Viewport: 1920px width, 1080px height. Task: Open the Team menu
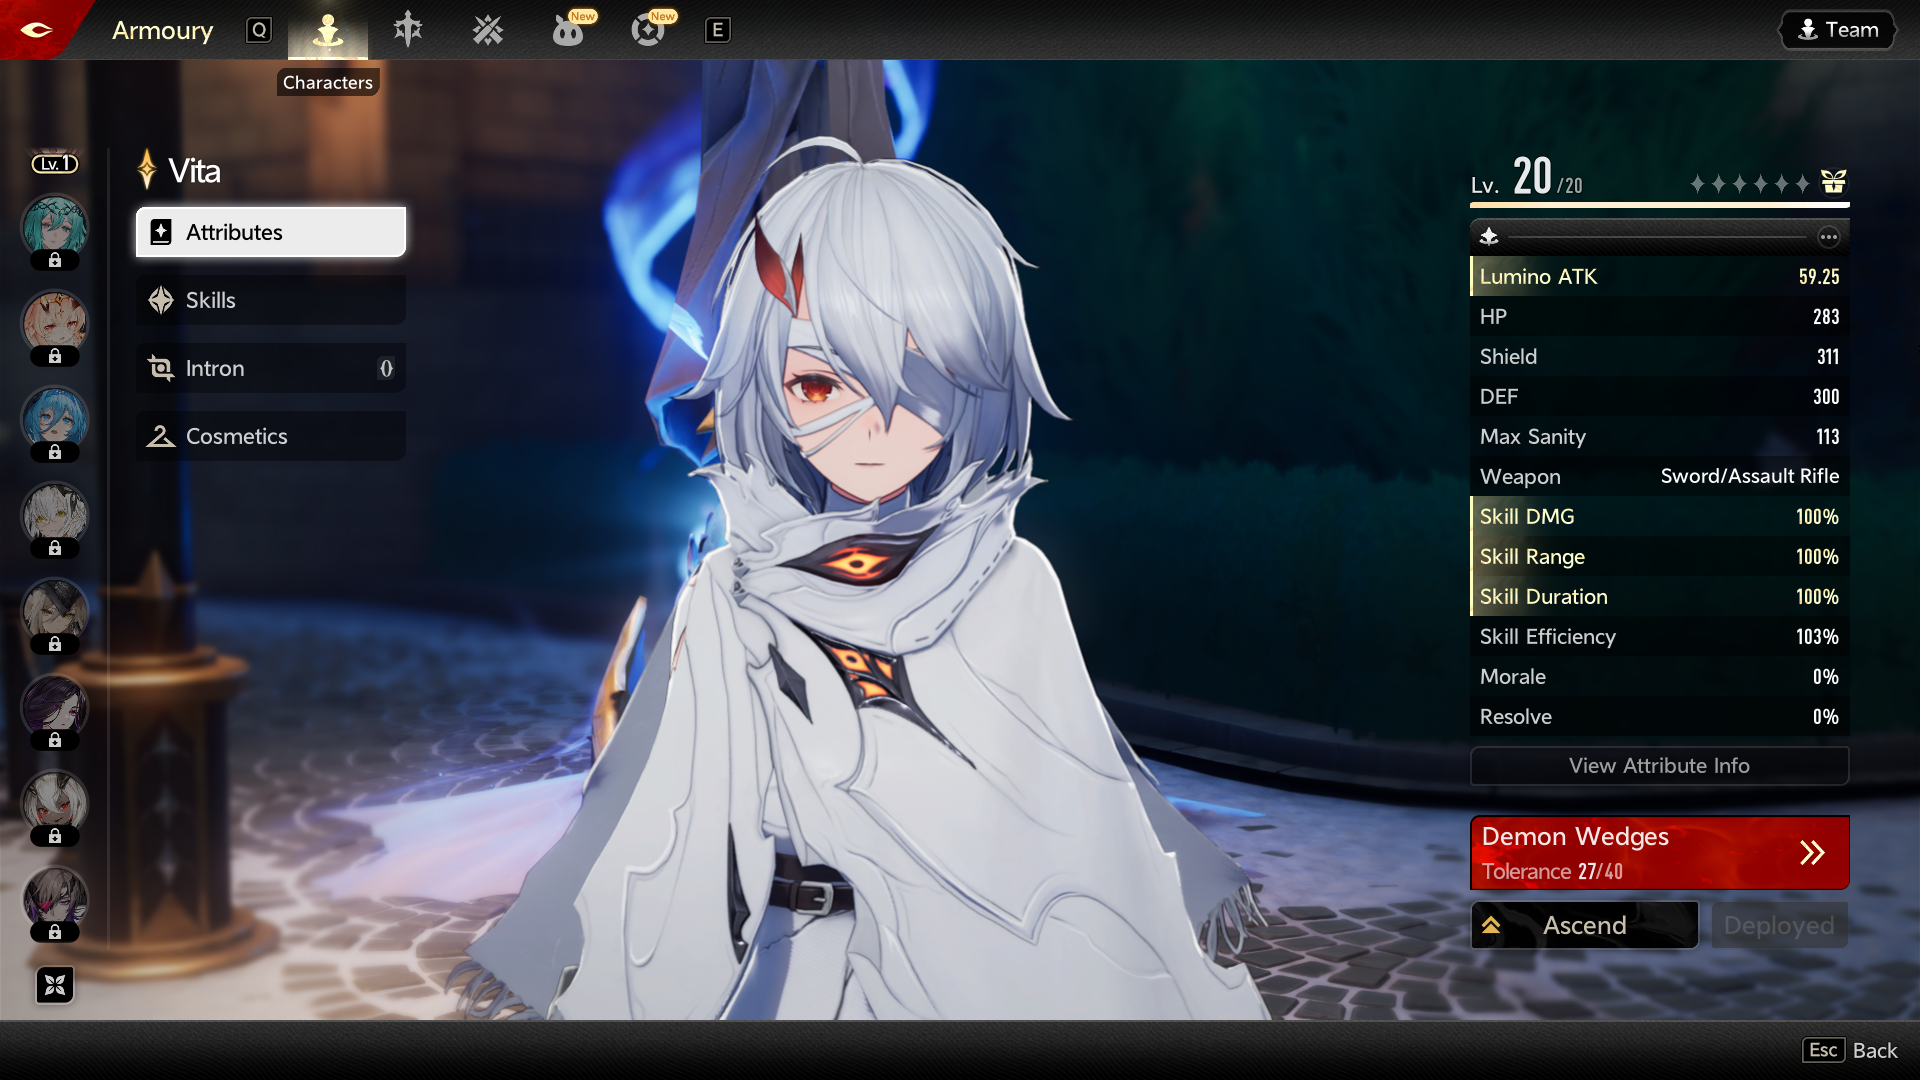[x=1838, y=30]
